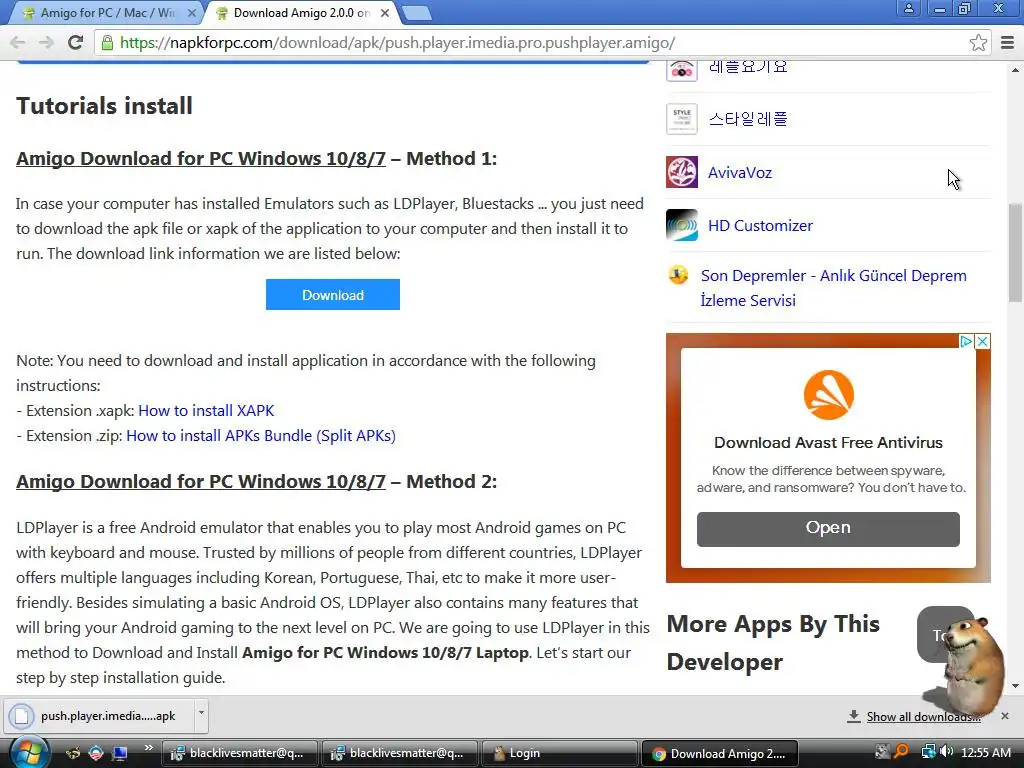Screen dimensions: 1024x768
Task: Click the network tray icon
Action: (x=928, y=752)
